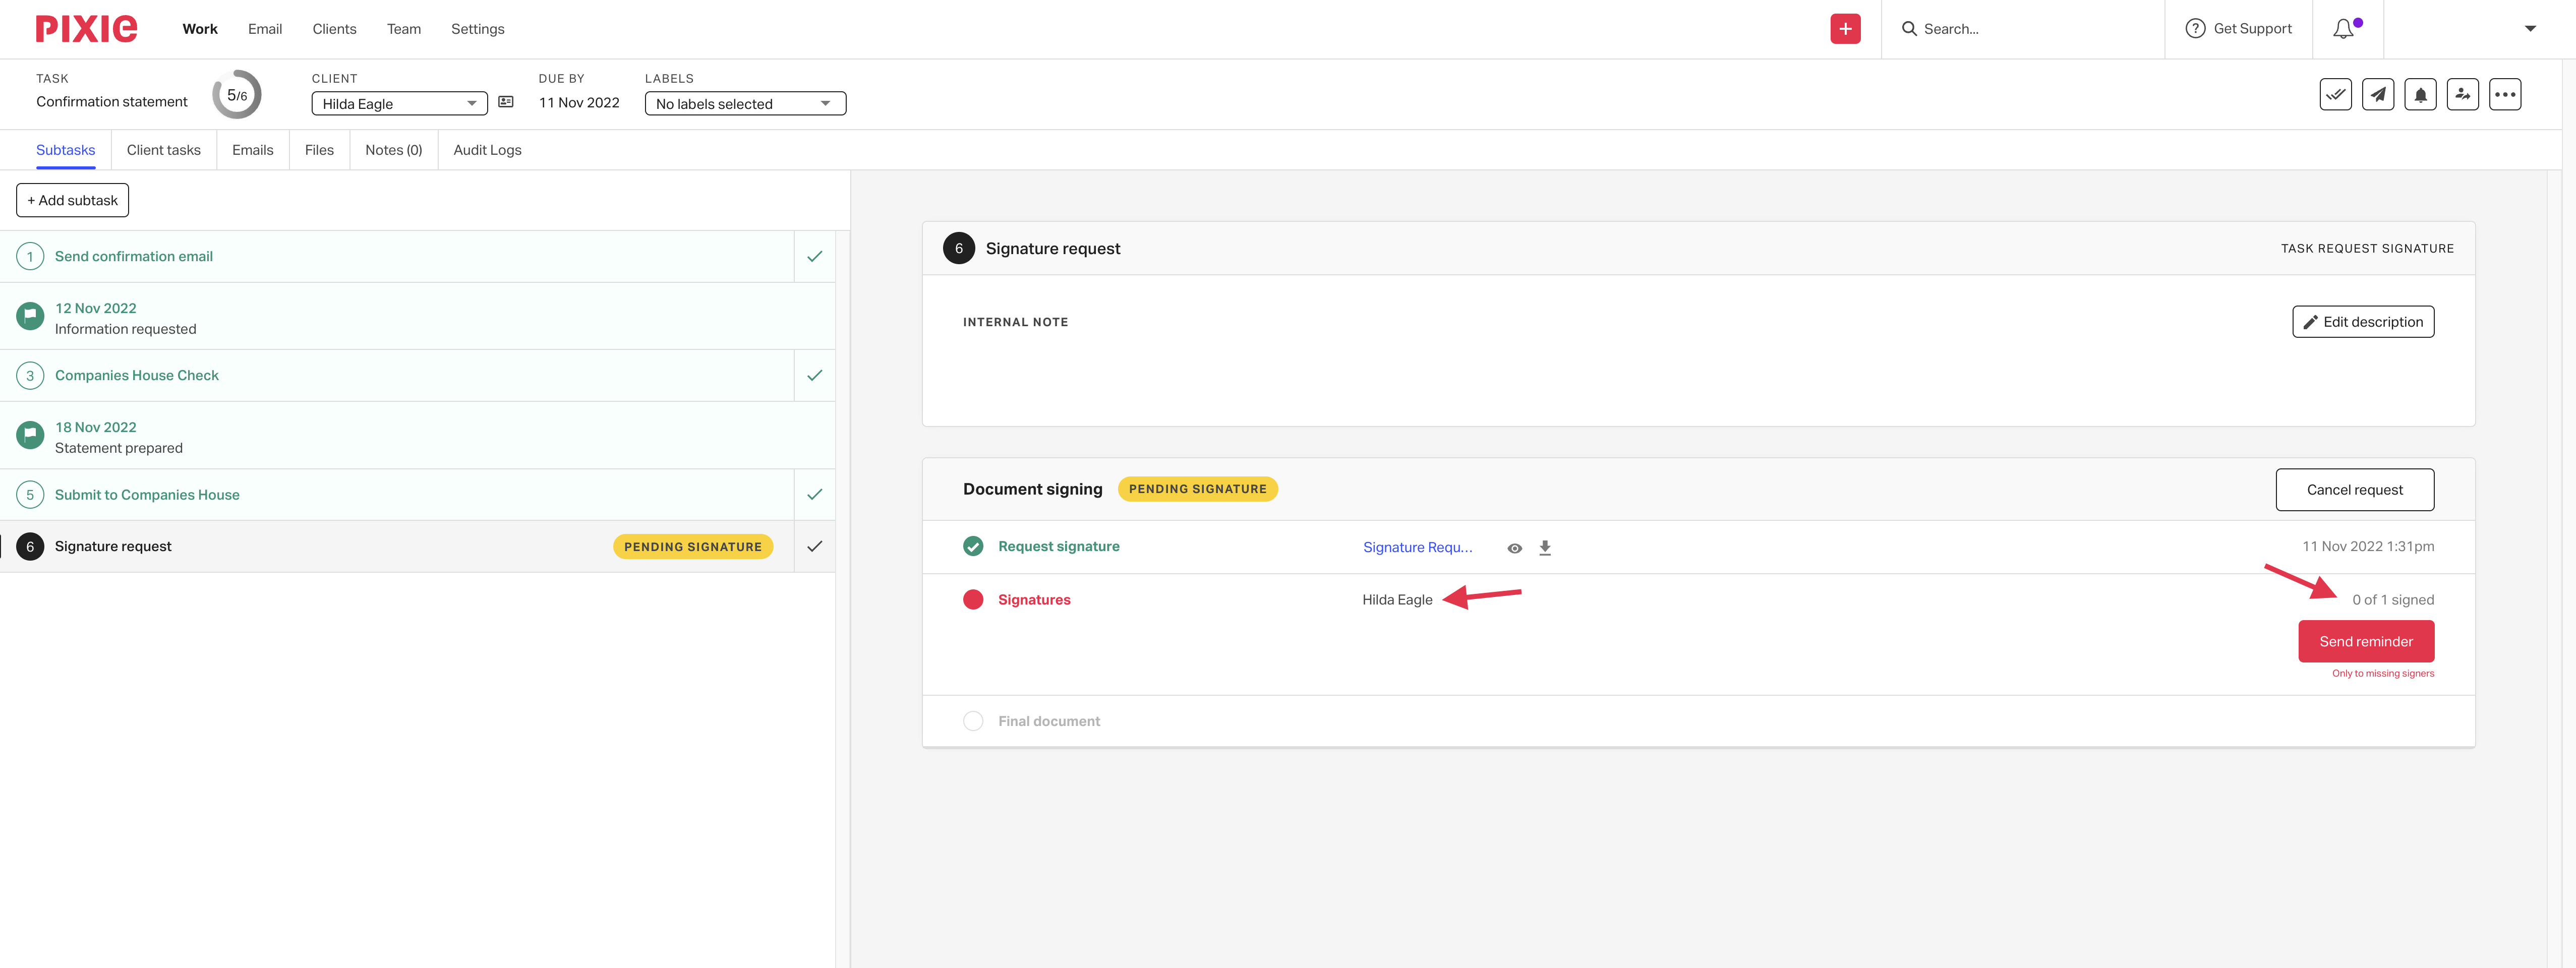Click step number 1 circle

[30, 256]
